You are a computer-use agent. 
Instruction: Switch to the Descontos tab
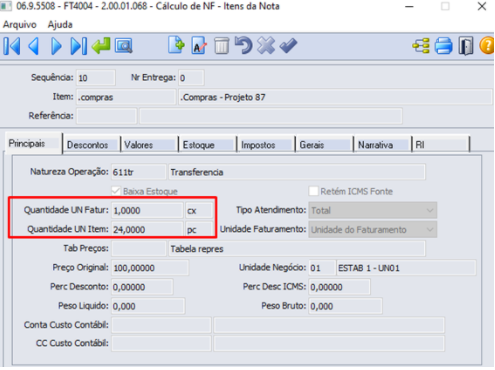[x=91, y=145]
